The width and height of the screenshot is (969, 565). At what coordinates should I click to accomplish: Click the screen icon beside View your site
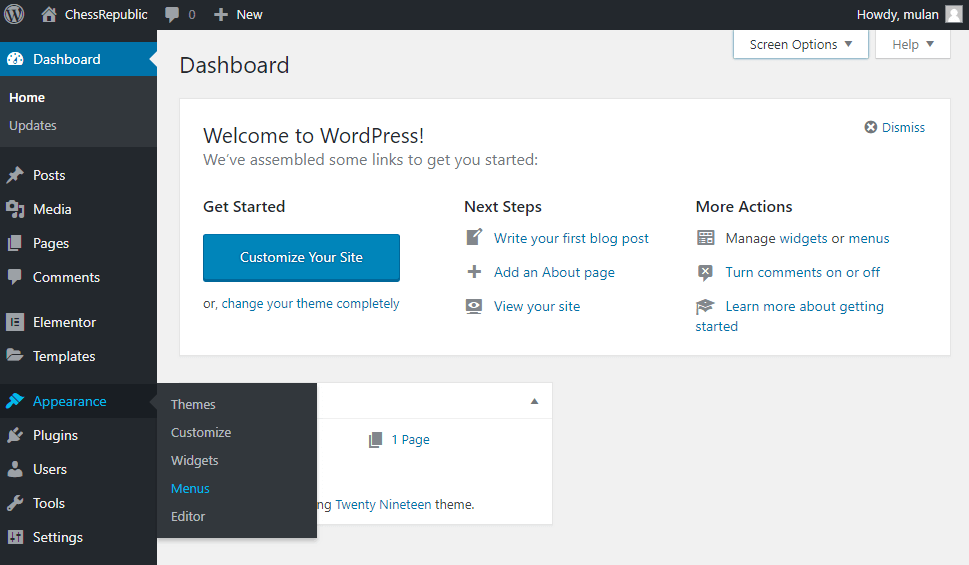[474, 307]
